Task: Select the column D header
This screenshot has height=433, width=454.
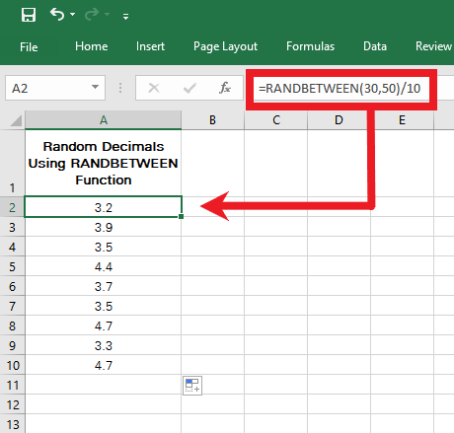Action: [x=339, y=120]
